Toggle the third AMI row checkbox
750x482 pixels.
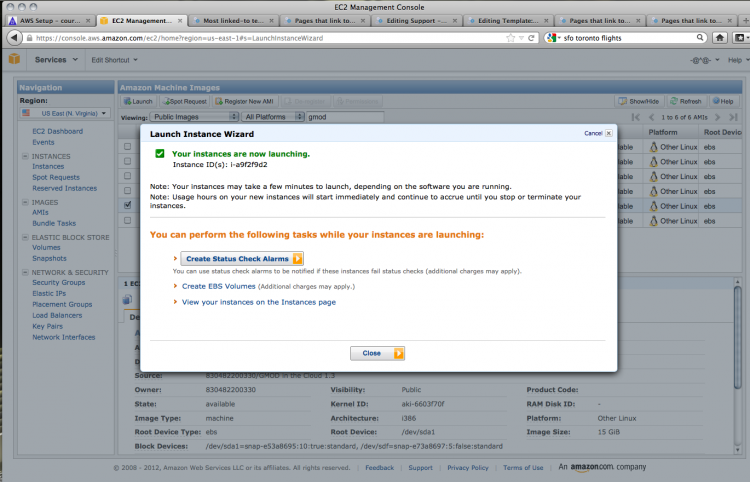tap(127, 175)
